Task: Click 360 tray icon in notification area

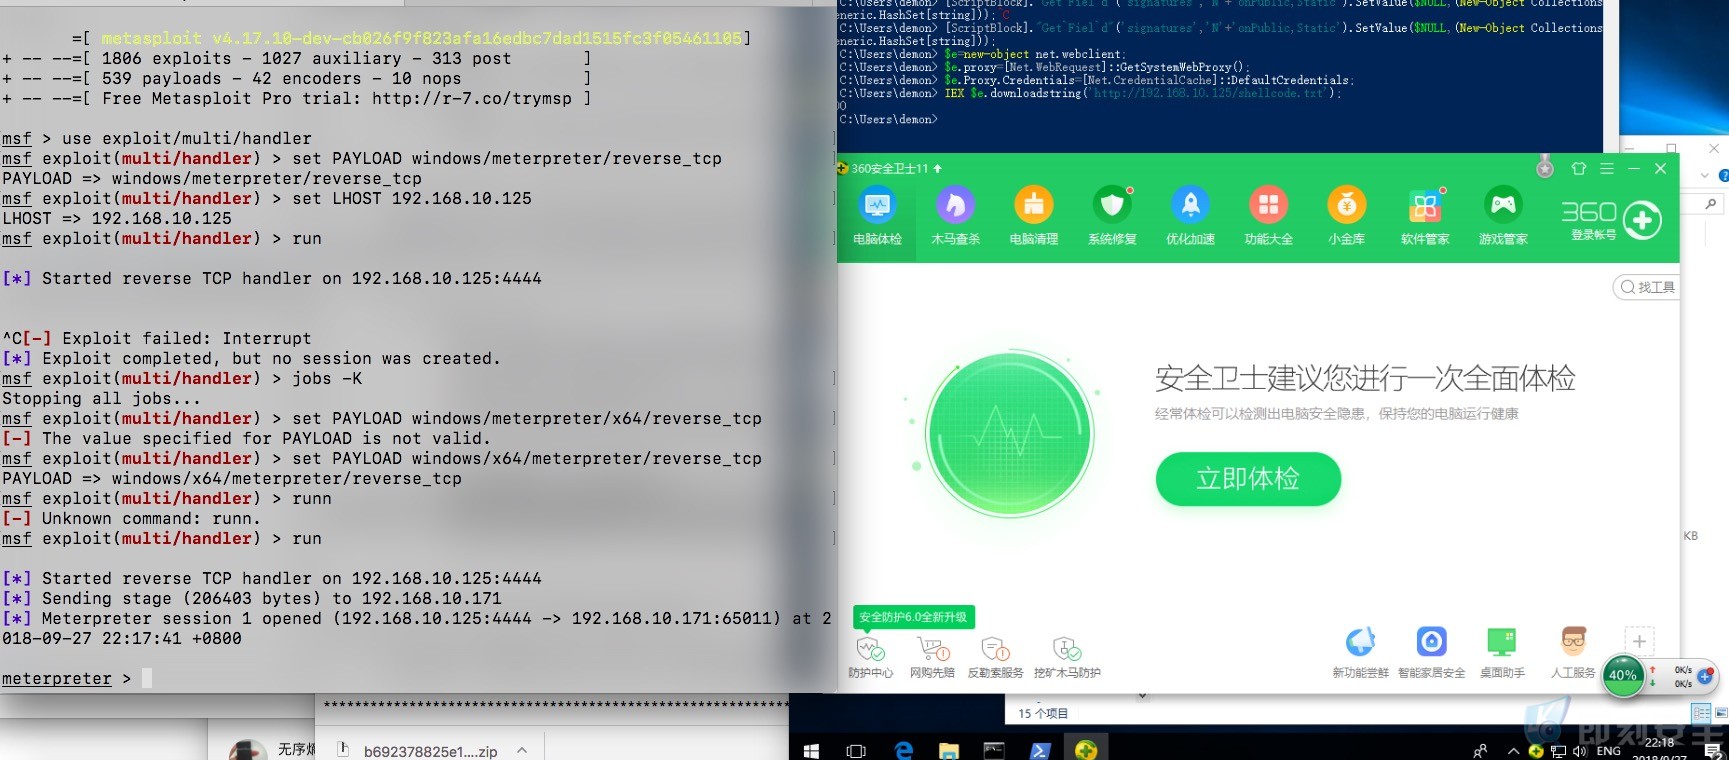Action: pyautogui.click(x=1536, y=751)
